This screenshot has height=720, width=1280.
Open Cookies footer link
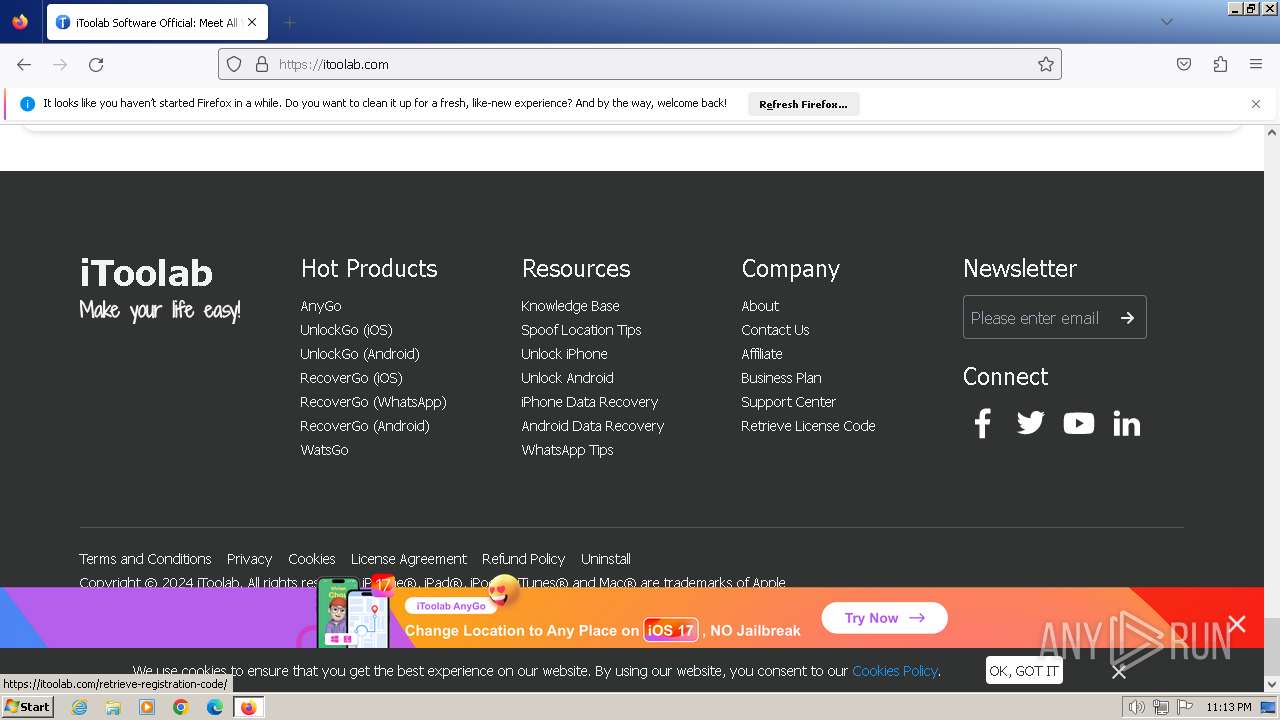[x=312, y=559]
